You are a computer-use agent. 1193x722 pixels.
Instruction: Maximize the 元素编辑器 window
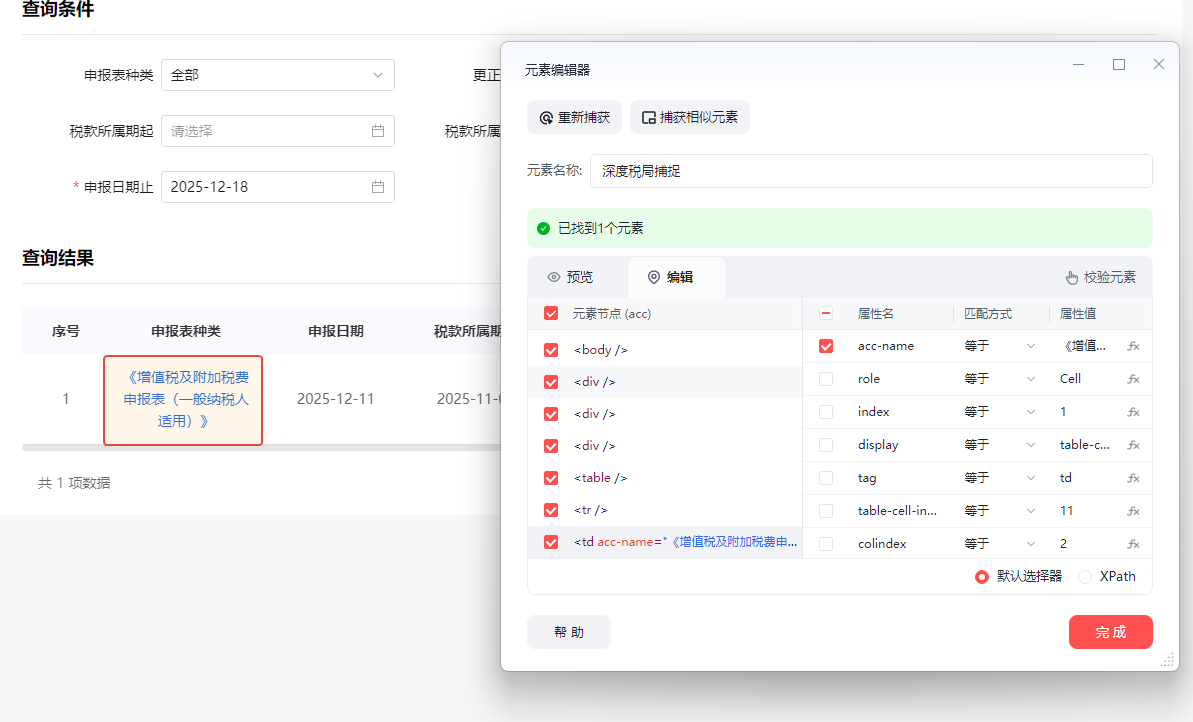click(x=1119, y=64)
